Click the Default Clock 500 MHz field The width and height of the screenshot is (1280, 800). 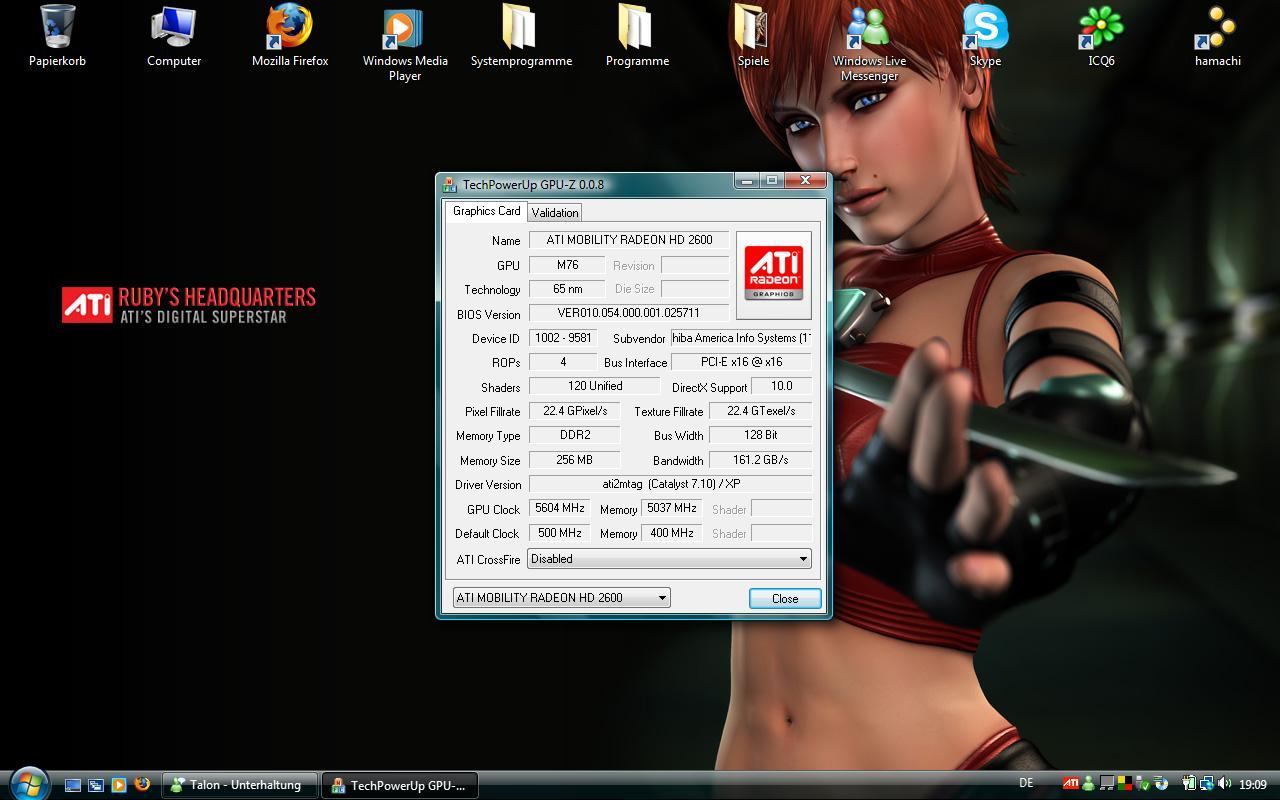pyautogui.click(x=560, y=533)
